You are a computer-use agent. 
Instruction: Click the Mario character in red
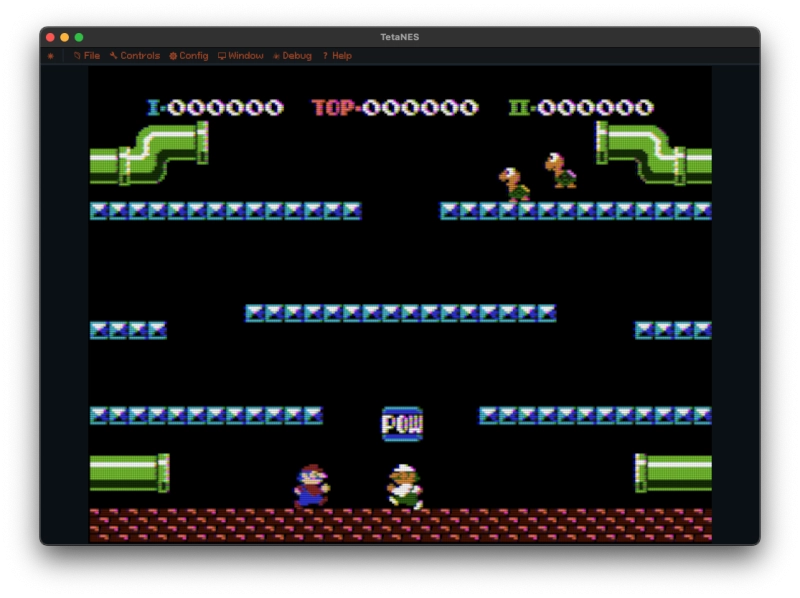pos(311,486)
